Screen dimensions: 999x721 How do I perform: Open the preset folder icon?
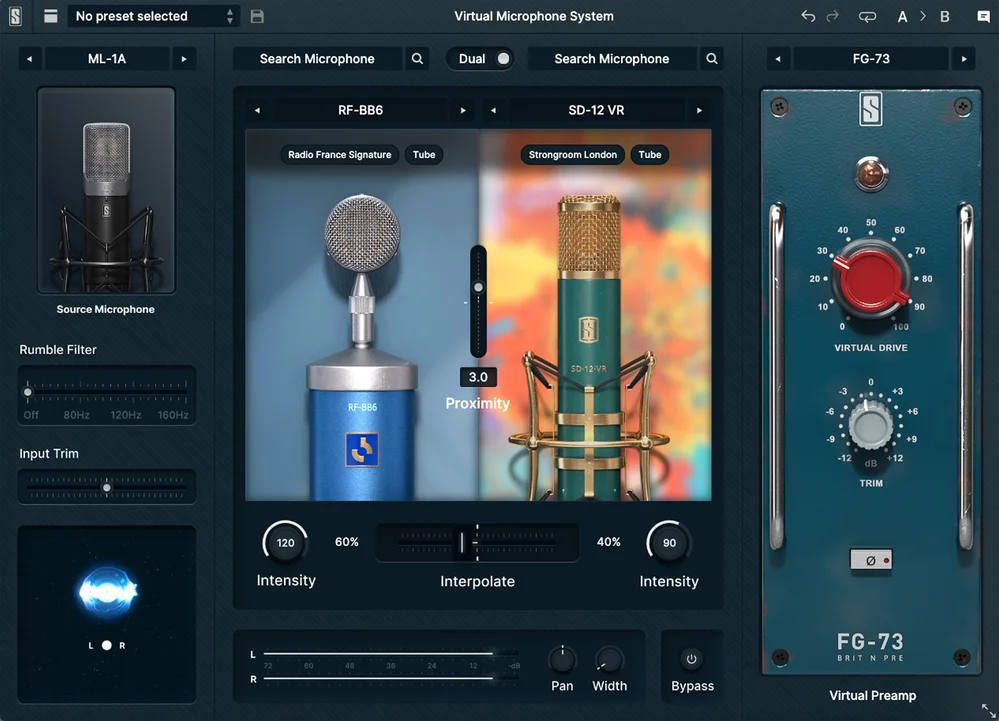[x=51, y=16]
